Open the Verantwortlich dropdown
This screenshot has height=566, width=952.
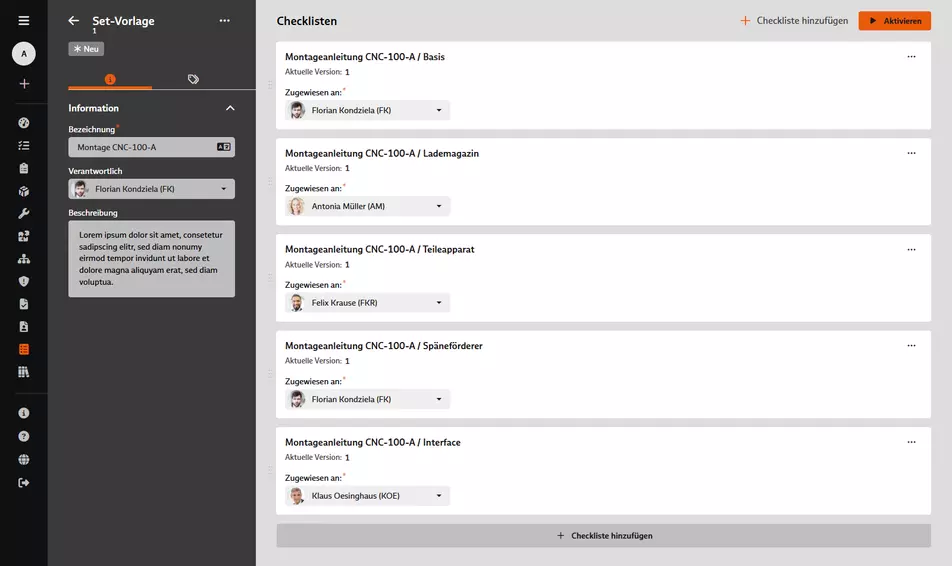click(152, 189)
